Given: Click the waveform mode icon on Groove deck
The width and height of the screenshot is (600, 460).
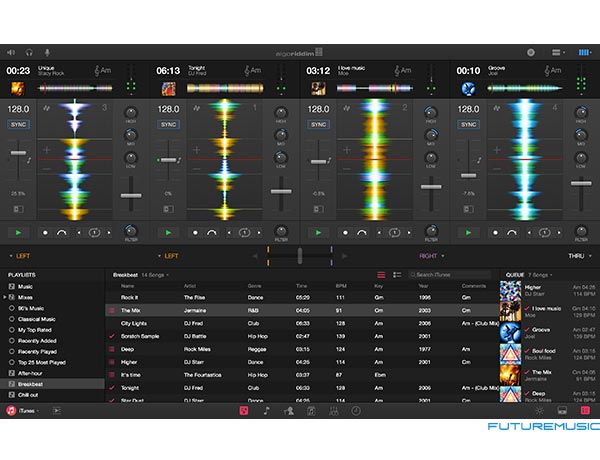Looking at the screenshot, I should (496, 109).
